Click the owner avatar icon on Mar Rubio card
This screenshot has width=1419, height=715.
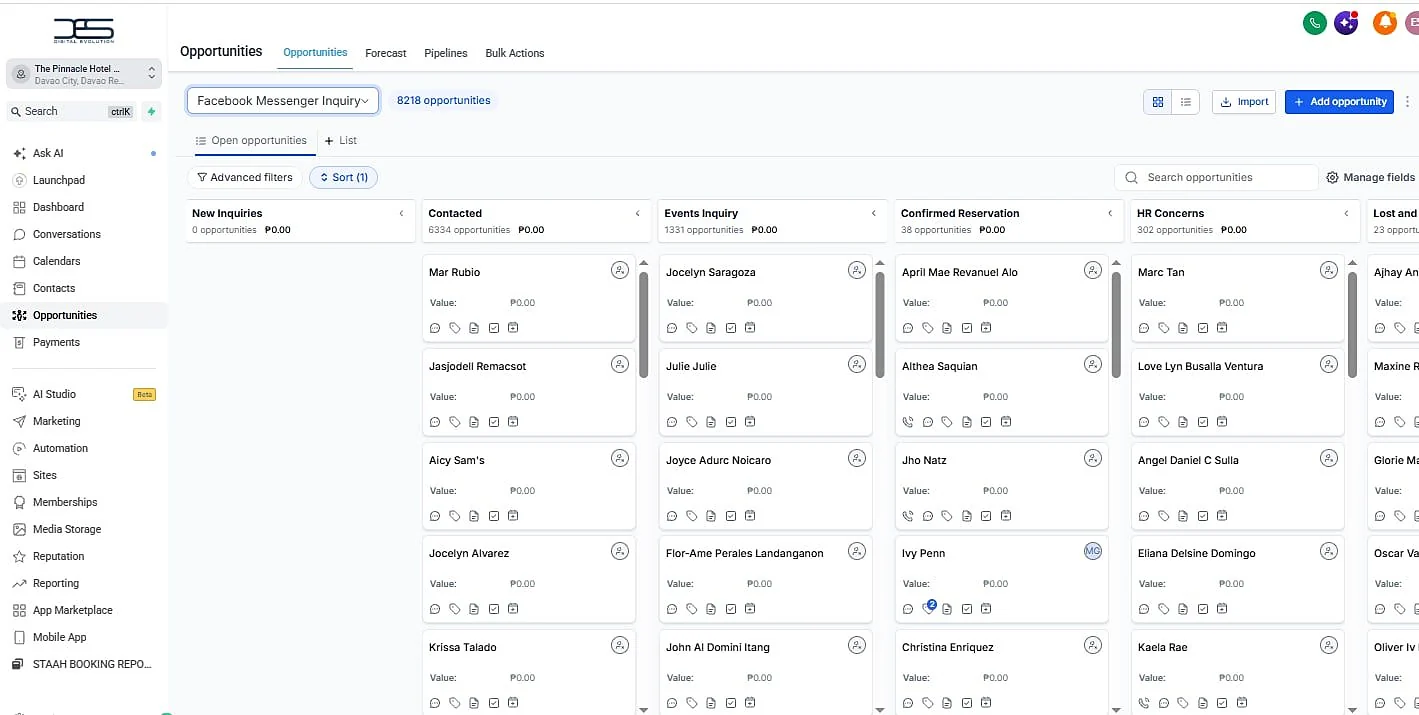click(620, 270)
